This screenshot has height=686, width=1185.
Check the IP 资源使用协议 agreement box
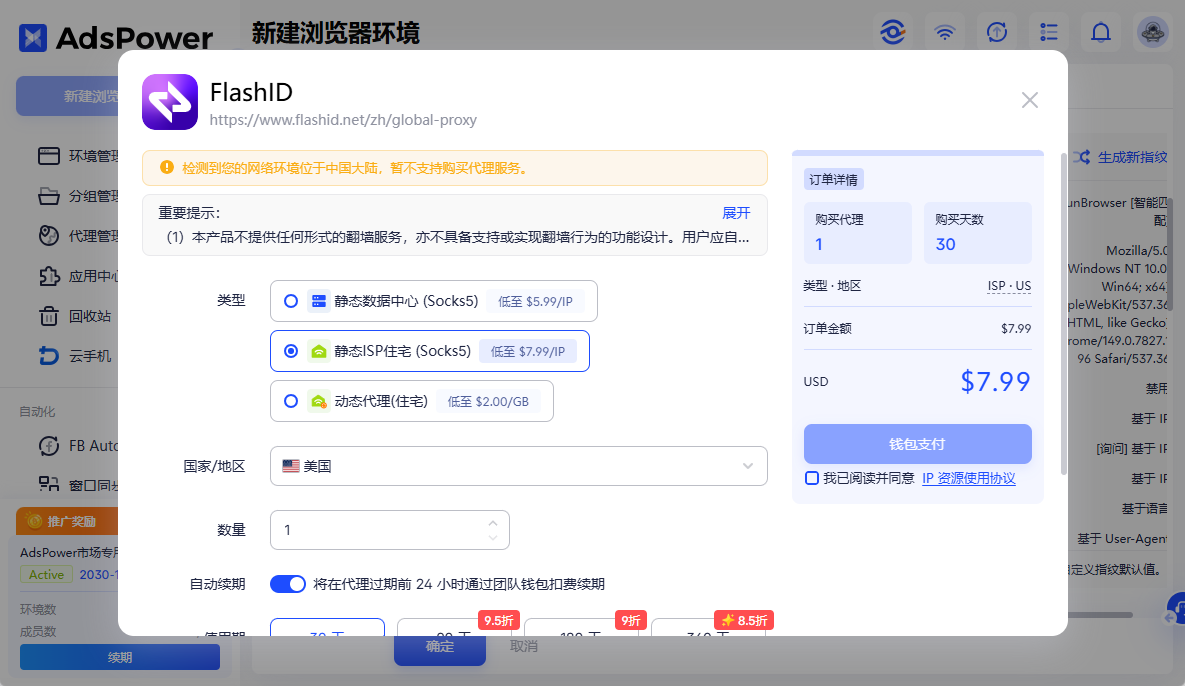point(812,478)
